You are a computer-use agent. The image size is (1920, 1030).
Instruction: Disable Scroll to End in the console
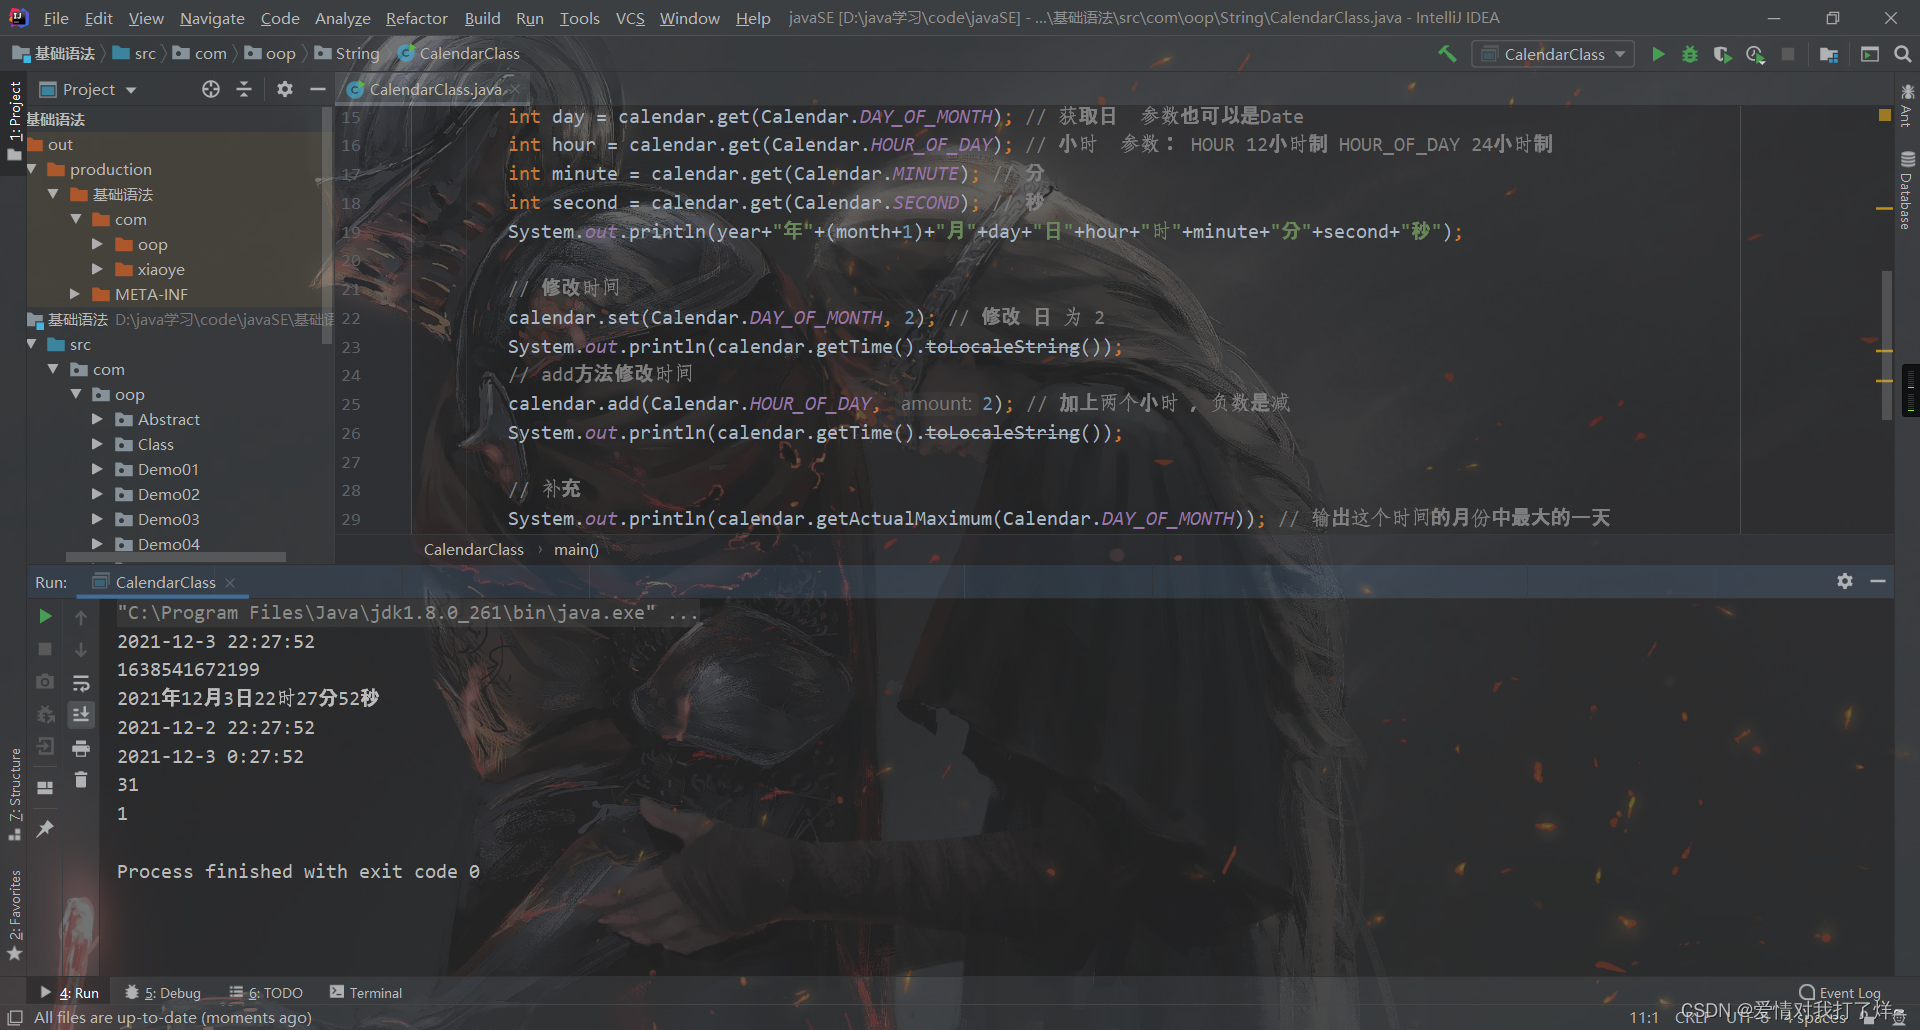tap(81, 714)
